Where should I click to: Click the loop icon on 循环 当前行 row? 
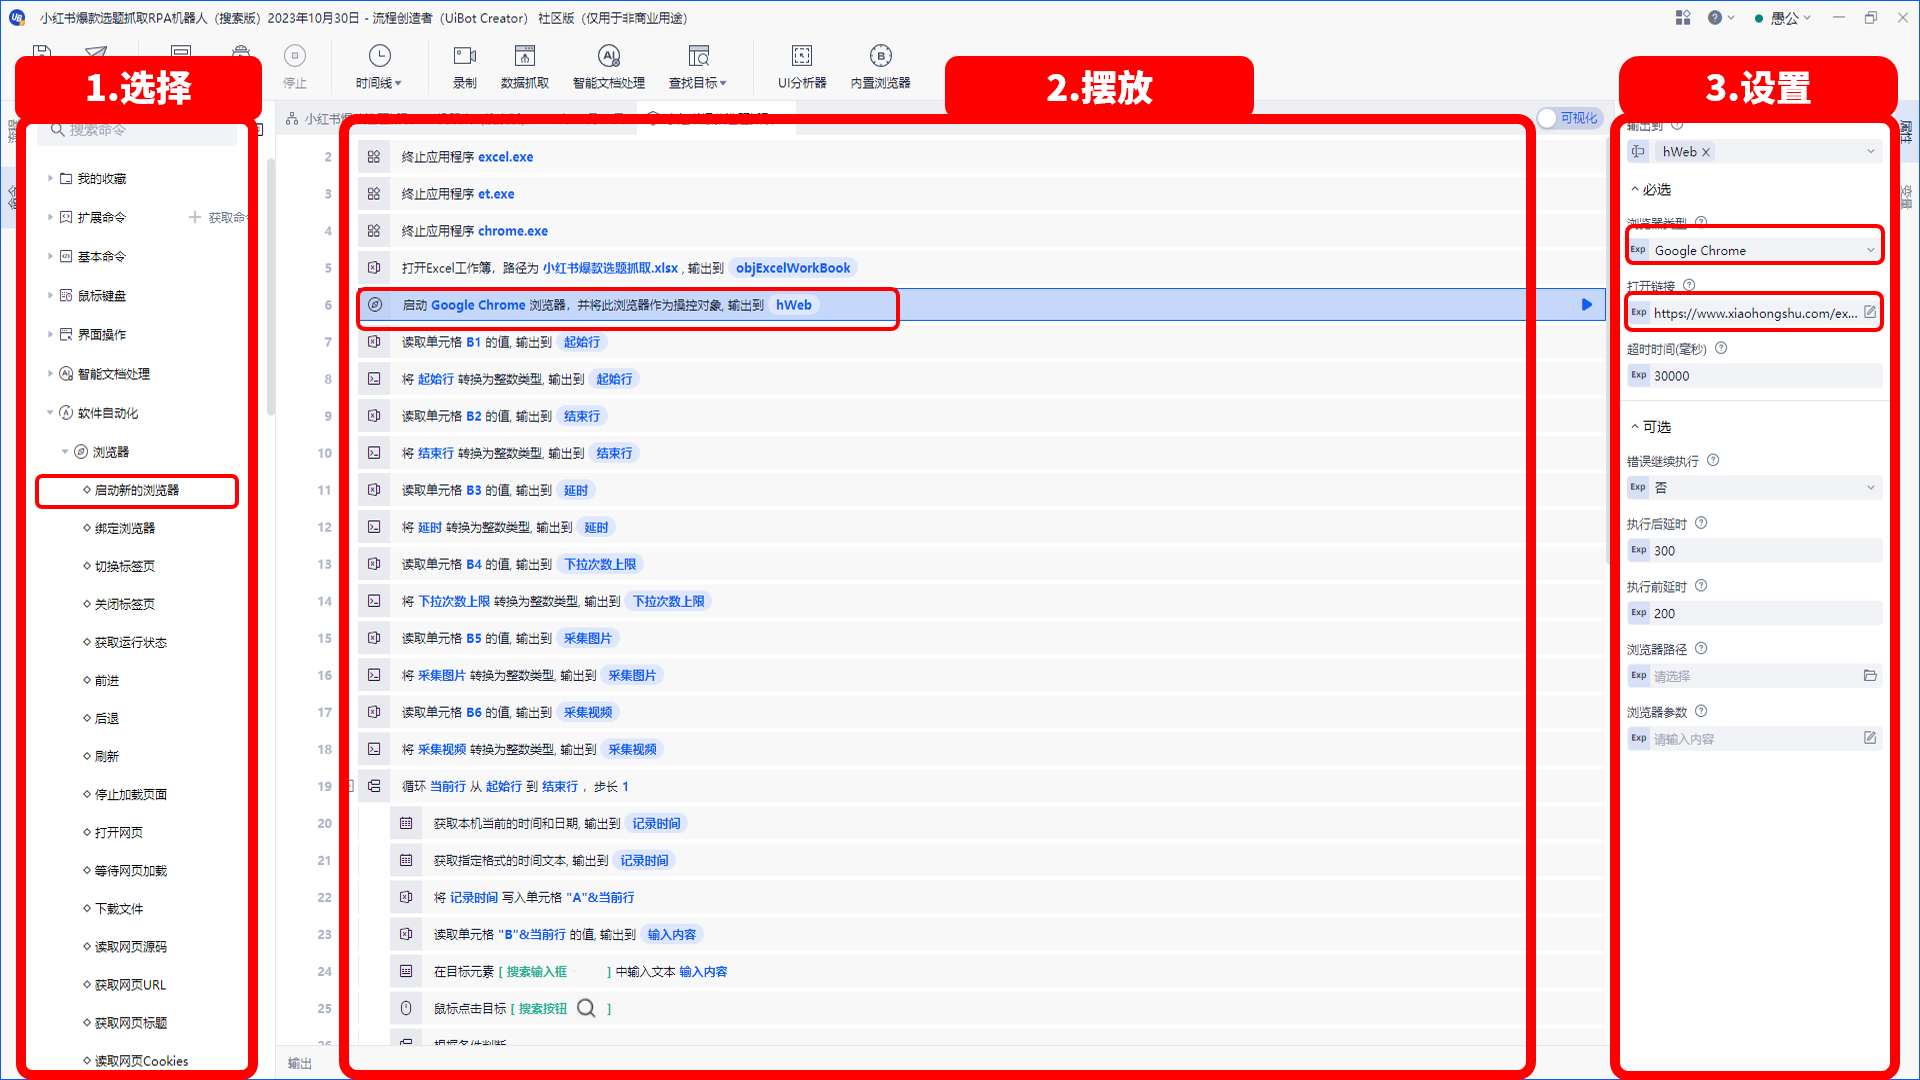[x=374, y=786]
